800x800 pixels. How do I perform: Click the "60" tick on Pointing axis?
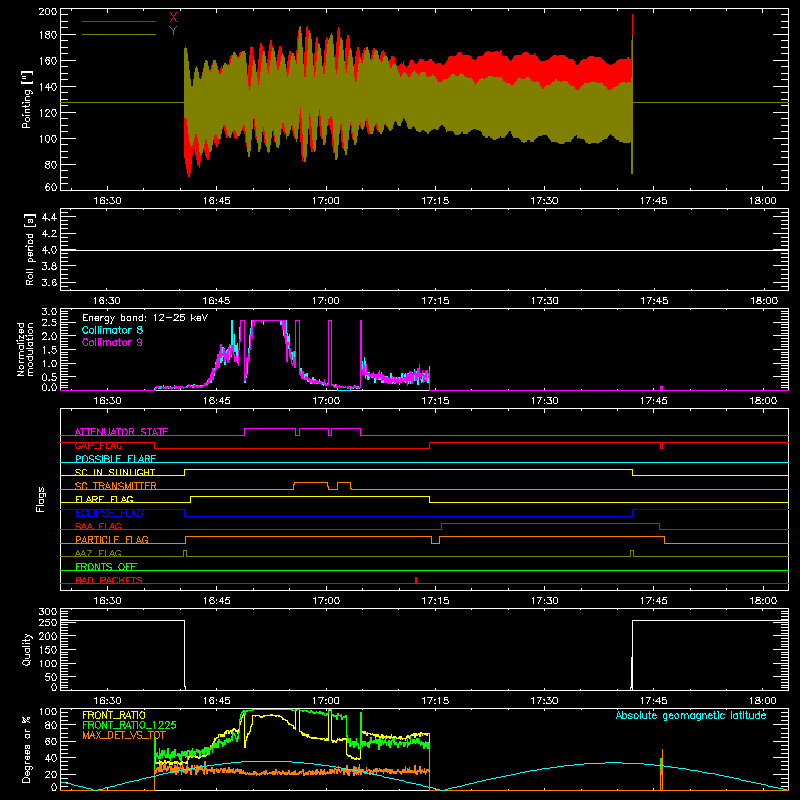51,187
